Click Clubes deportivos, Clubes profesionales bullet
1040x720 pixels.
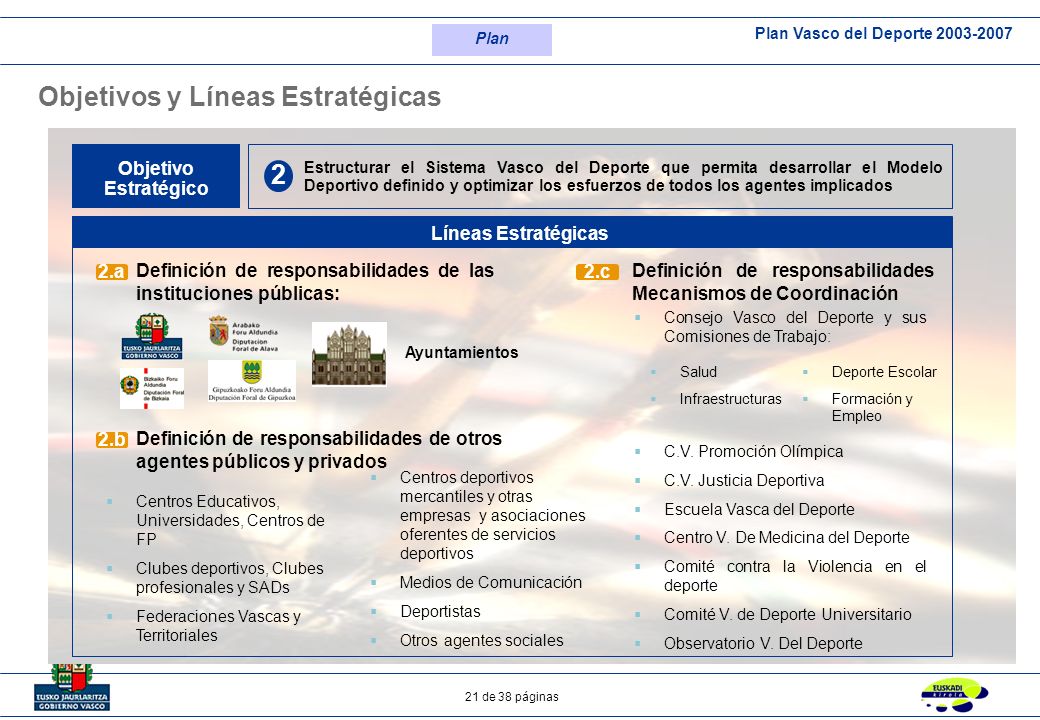click(x=229, y=577)
